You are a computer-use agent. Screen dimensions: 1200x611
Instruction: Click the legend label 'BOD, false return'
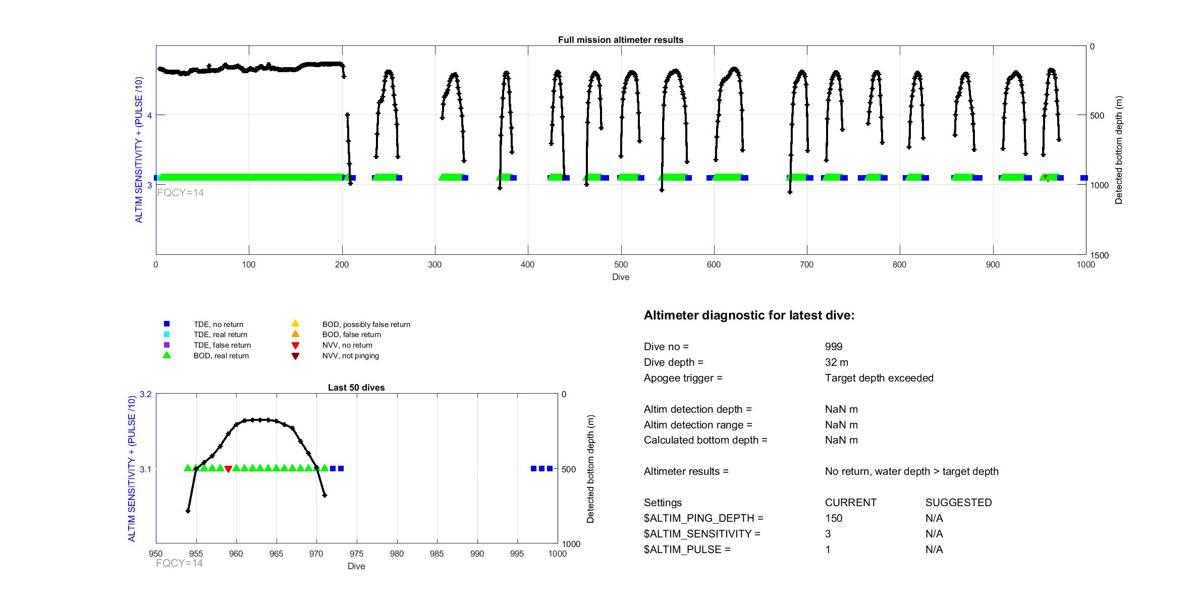click(x=351, y=335)
